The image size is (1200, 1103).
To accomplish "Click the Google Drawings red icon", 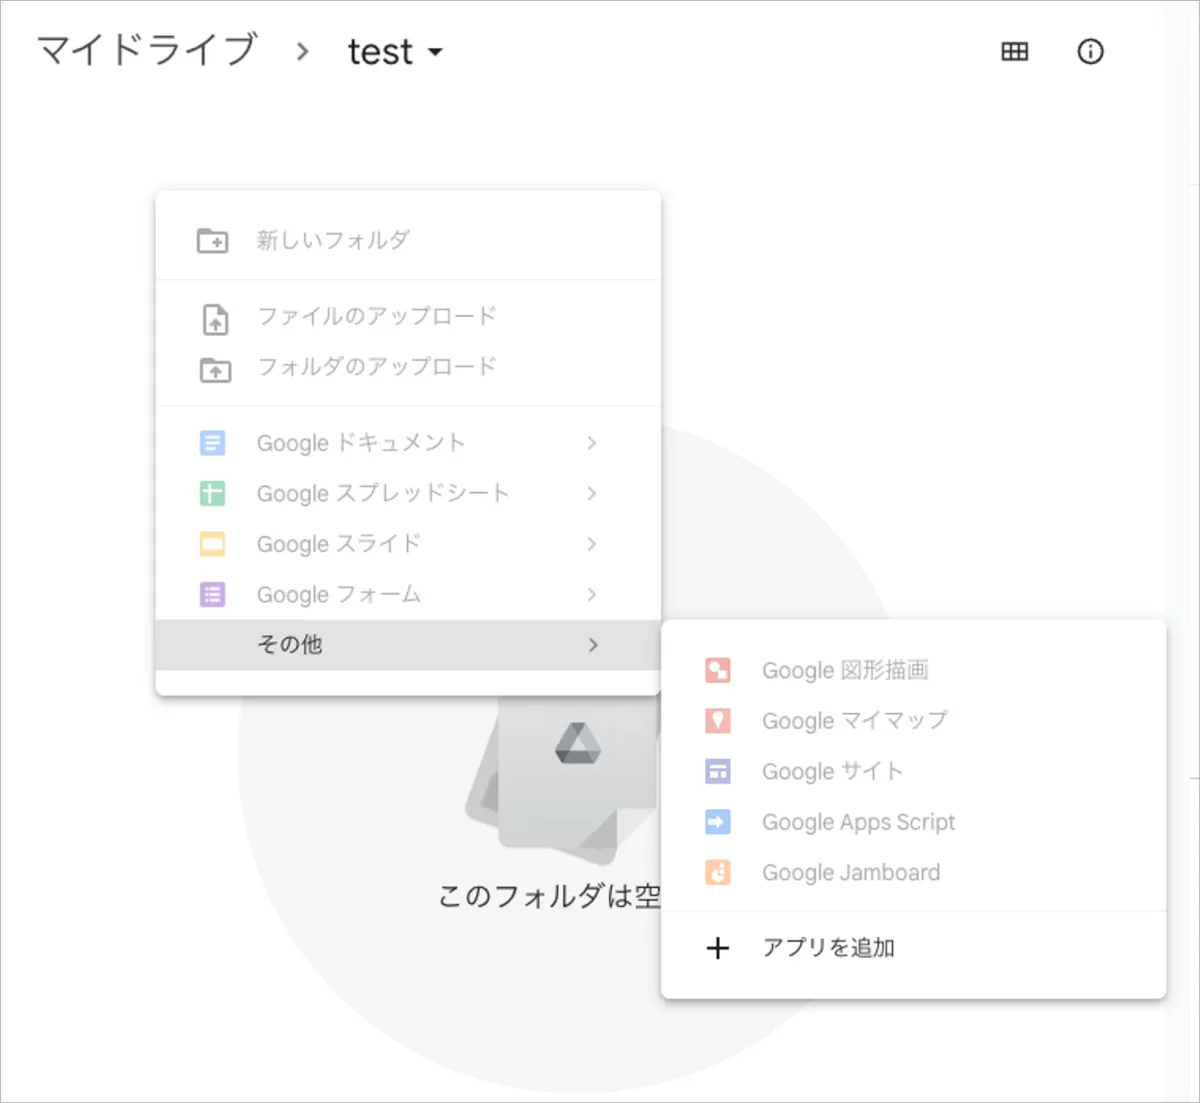I will [x=718, y=670].
